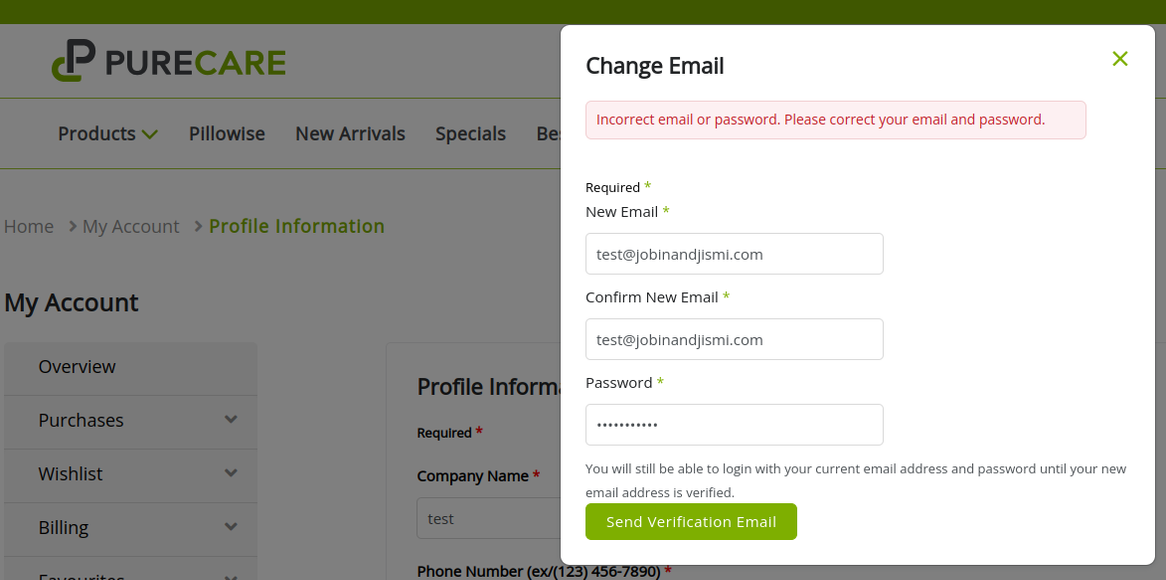Focus the Confirm New Email field

pyautogui.click(x=734, y=340)
